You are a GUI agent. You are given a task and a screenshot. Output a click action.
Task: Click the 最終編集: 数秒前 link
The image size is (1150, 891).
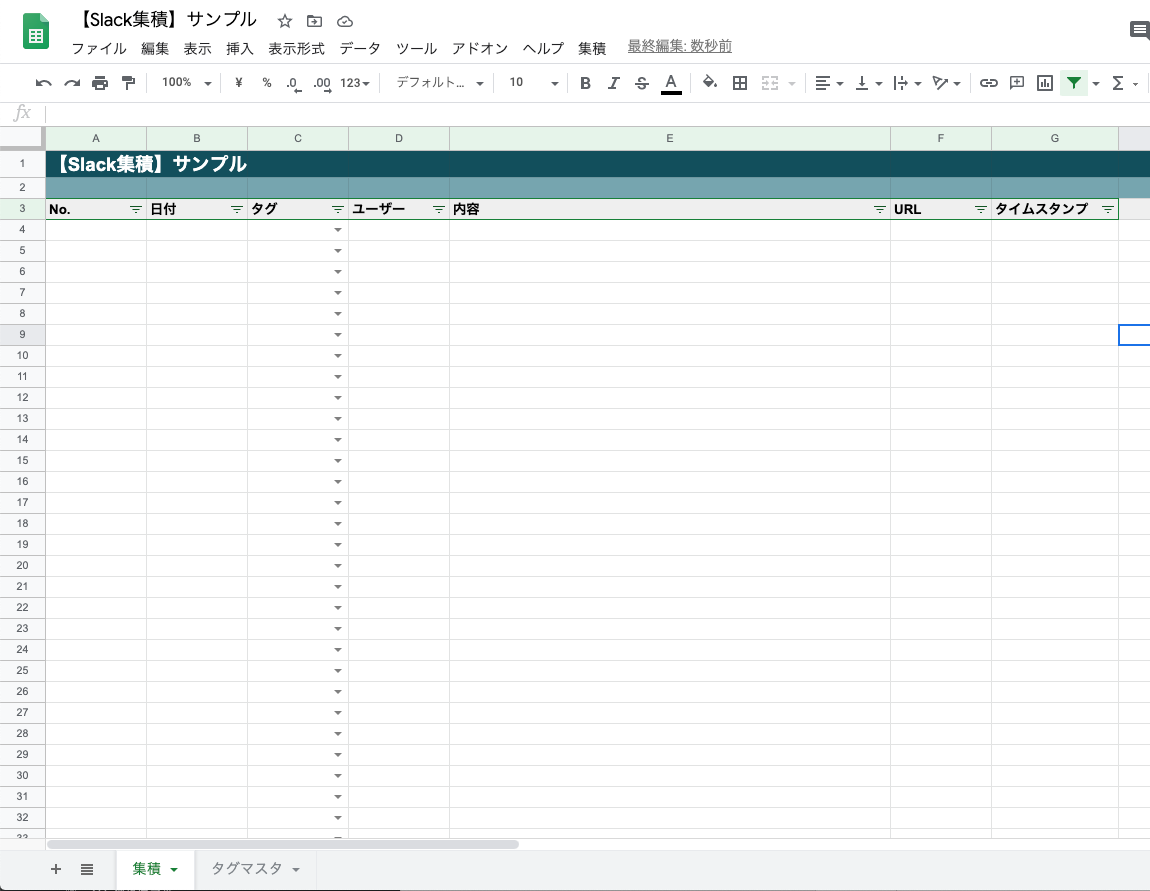tap(680, 46)
